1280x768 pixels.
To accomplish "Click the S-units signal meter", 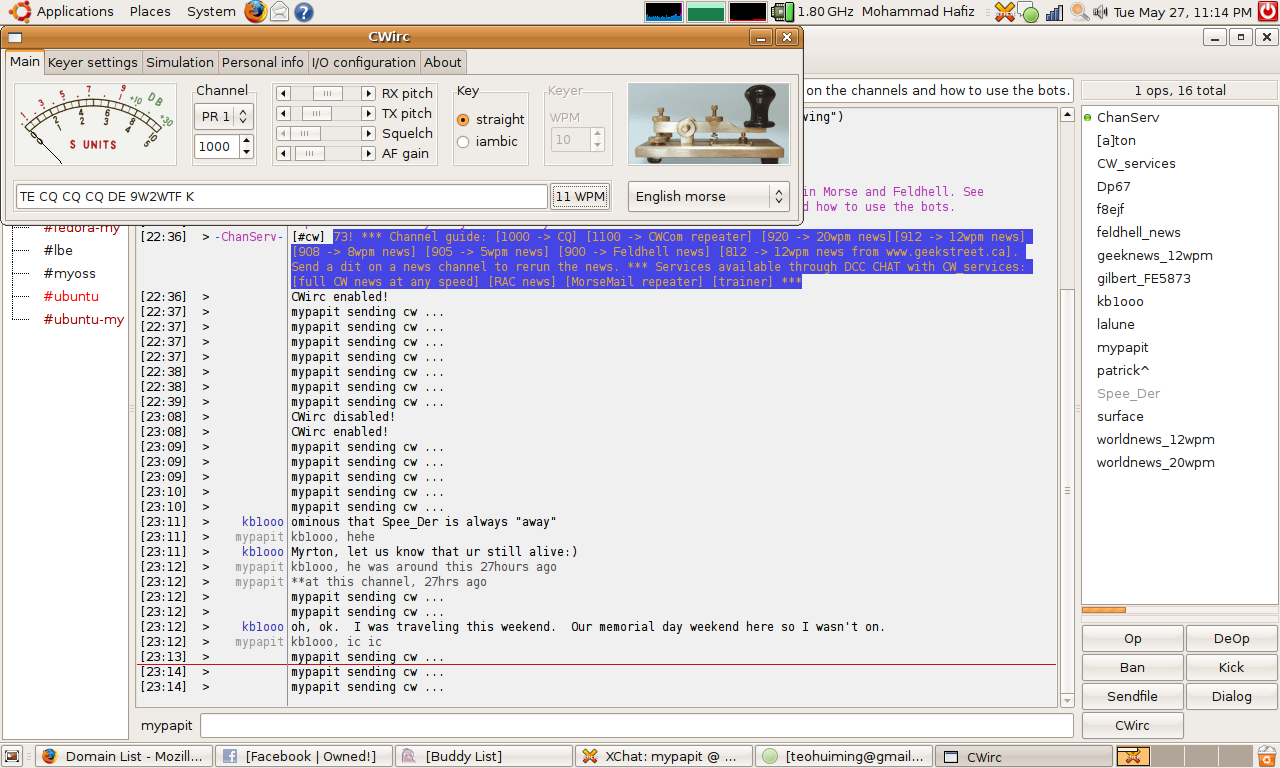I will [95, 124].
